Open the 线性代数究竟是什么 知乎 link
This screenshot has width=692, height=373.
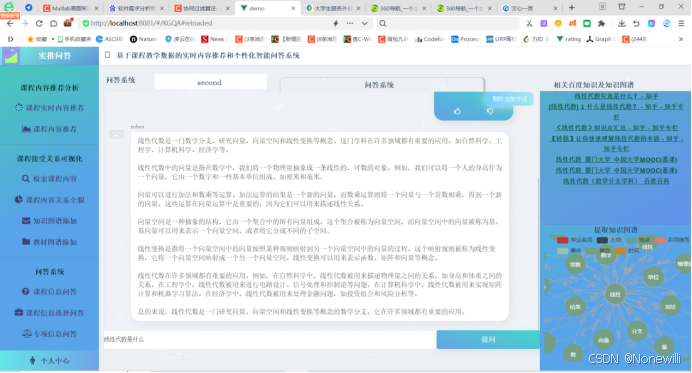[616, 96]
